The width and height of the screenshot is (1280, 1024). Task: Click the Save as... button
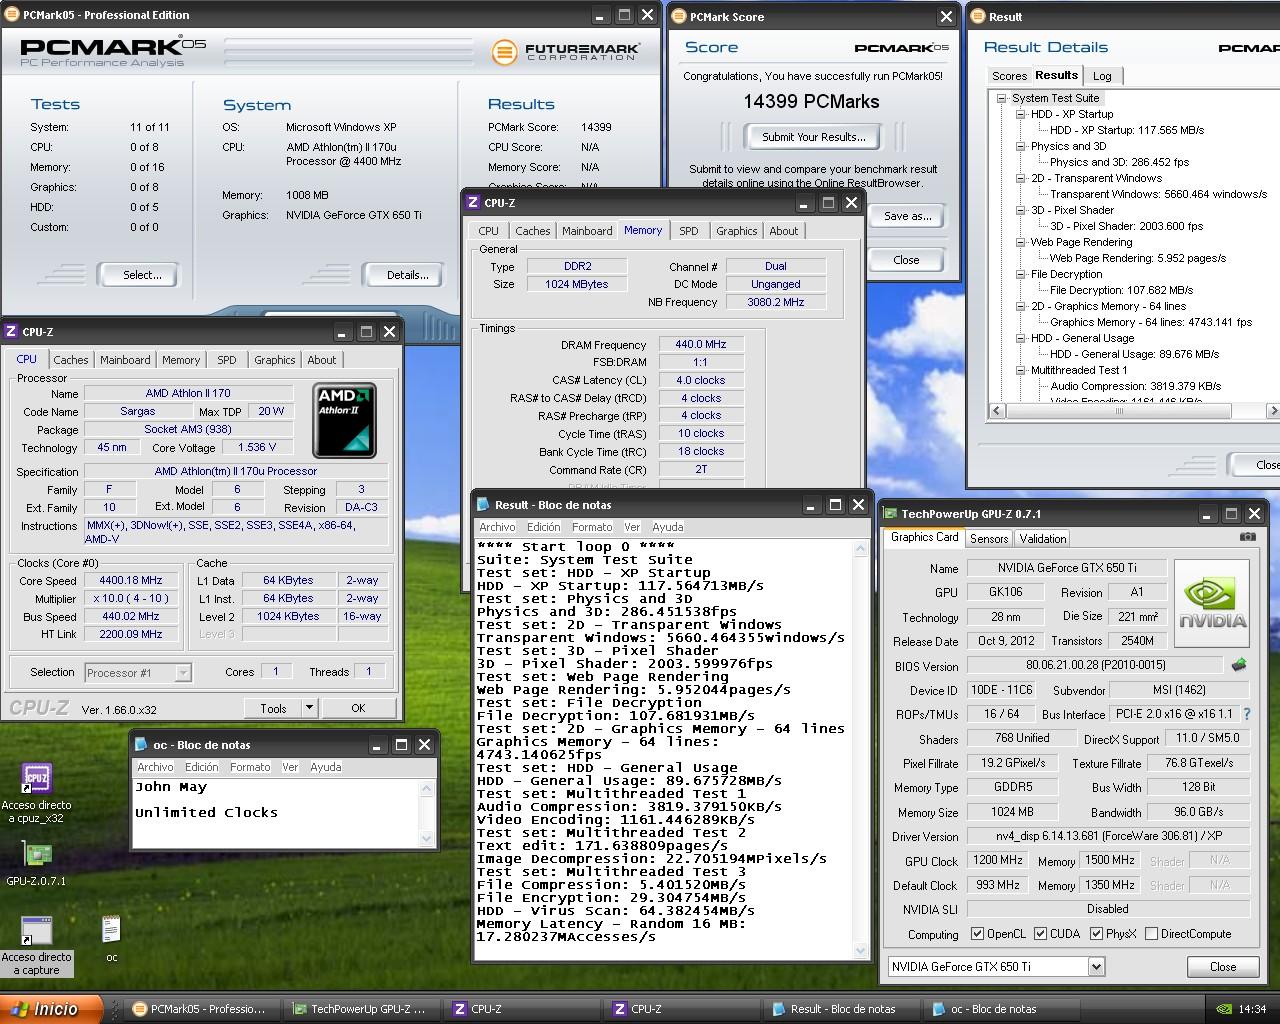pyautogui.click(x=907, y=216)
